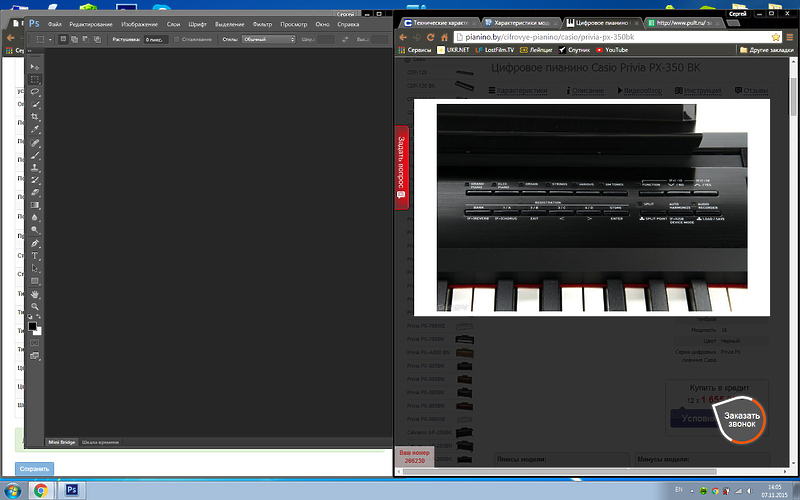This screenshot has width=800, height=500.
Task: Select the Path Selection tool
Action: click(35, 268)
